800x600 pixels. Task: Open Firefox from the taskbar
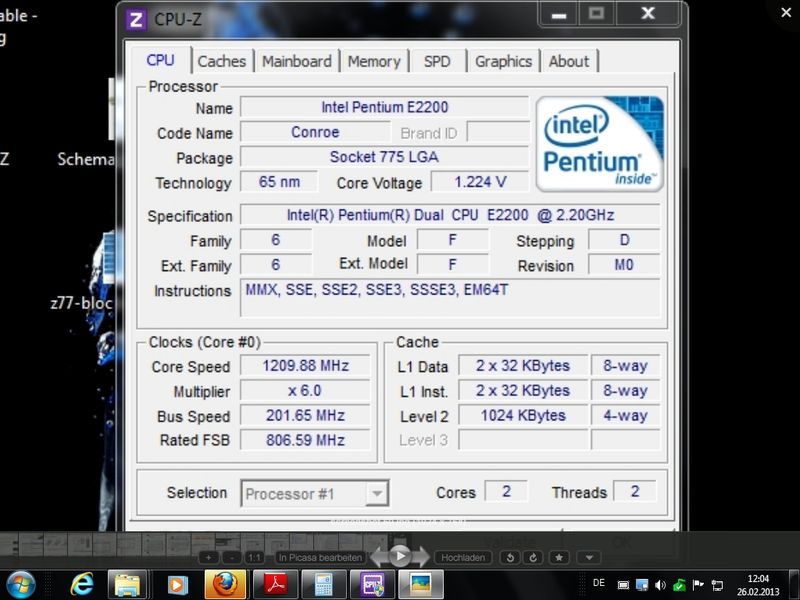pyautogui.click(x=225, y=584)
